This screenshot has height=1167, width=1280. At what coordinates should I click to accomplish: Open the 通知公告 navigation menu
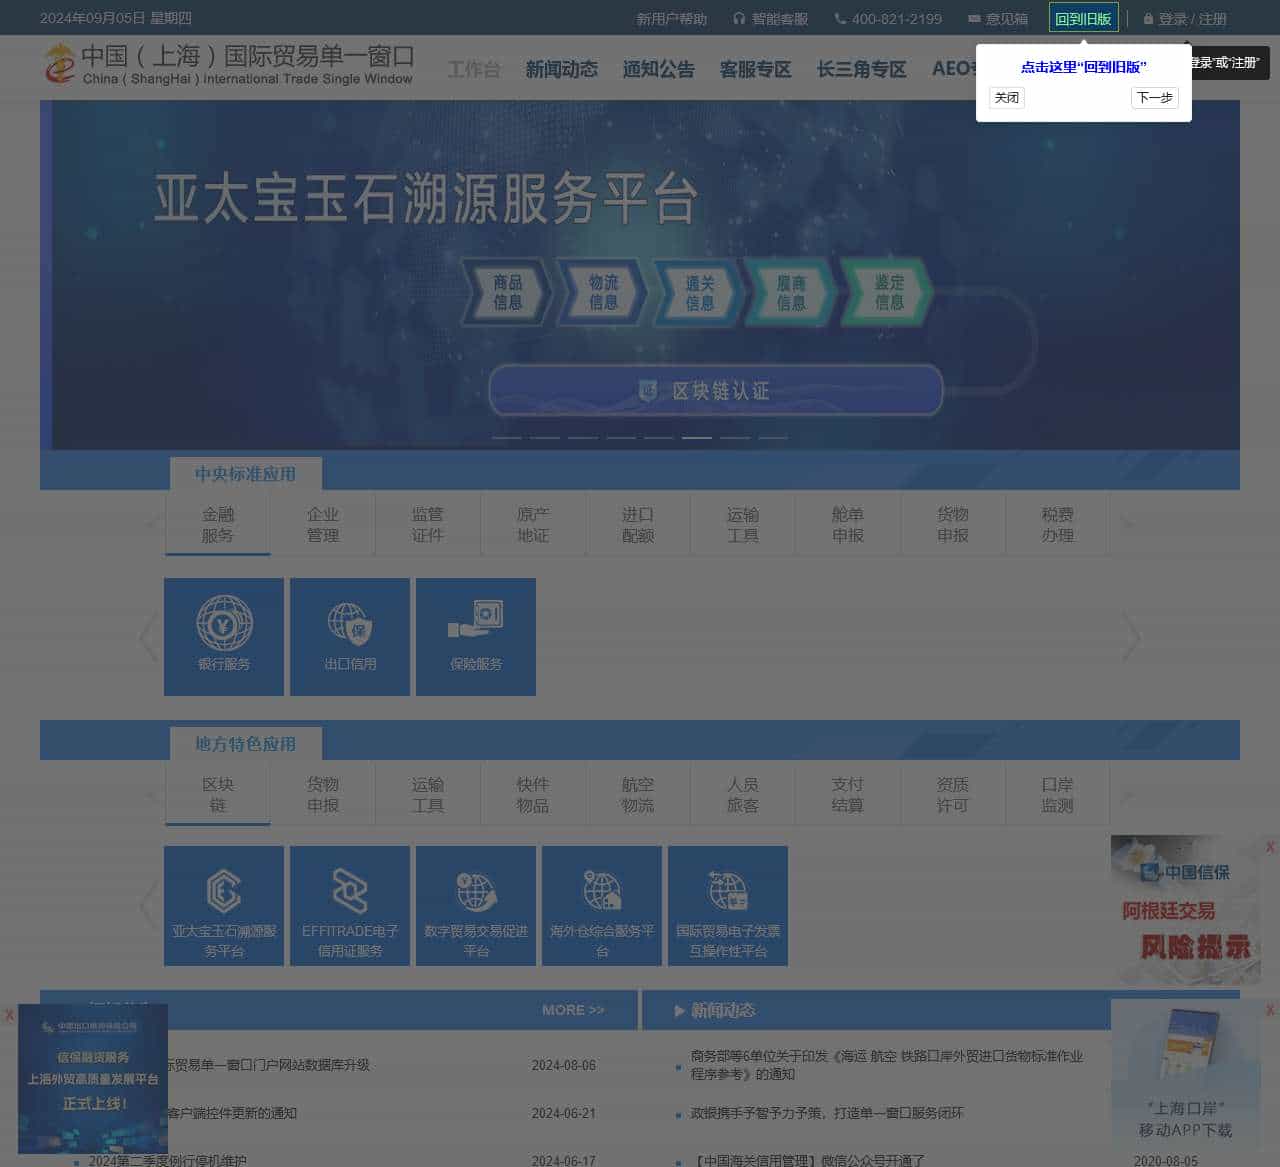(x=659, y=69)
